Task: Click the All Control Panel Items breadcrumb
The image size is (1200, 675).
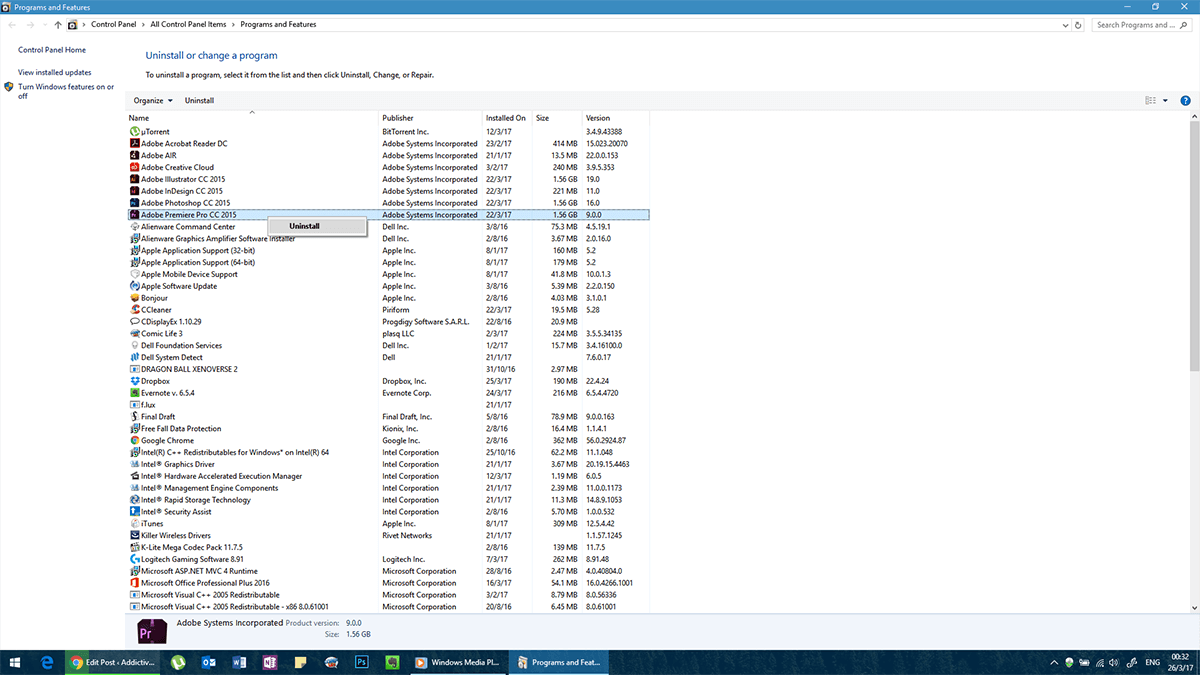Action: tap(189, 25)
